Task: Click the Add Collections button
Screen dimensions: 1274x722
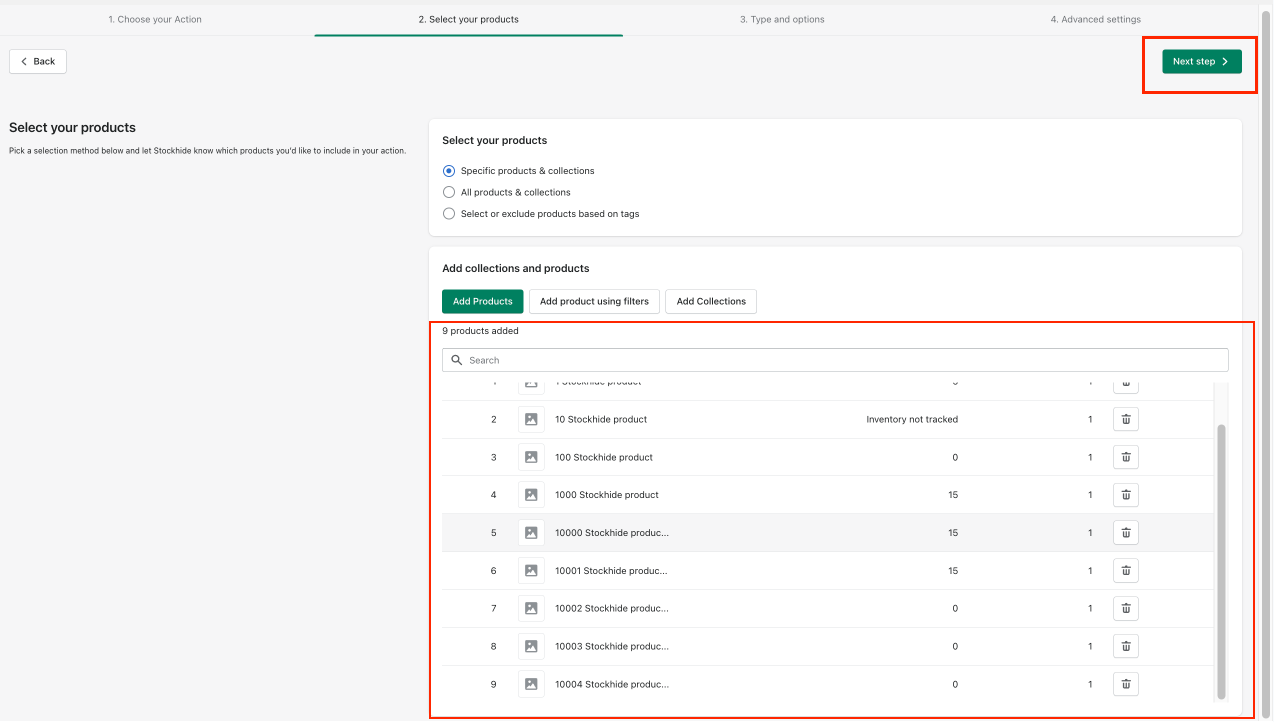Action: tap(711, 301)
